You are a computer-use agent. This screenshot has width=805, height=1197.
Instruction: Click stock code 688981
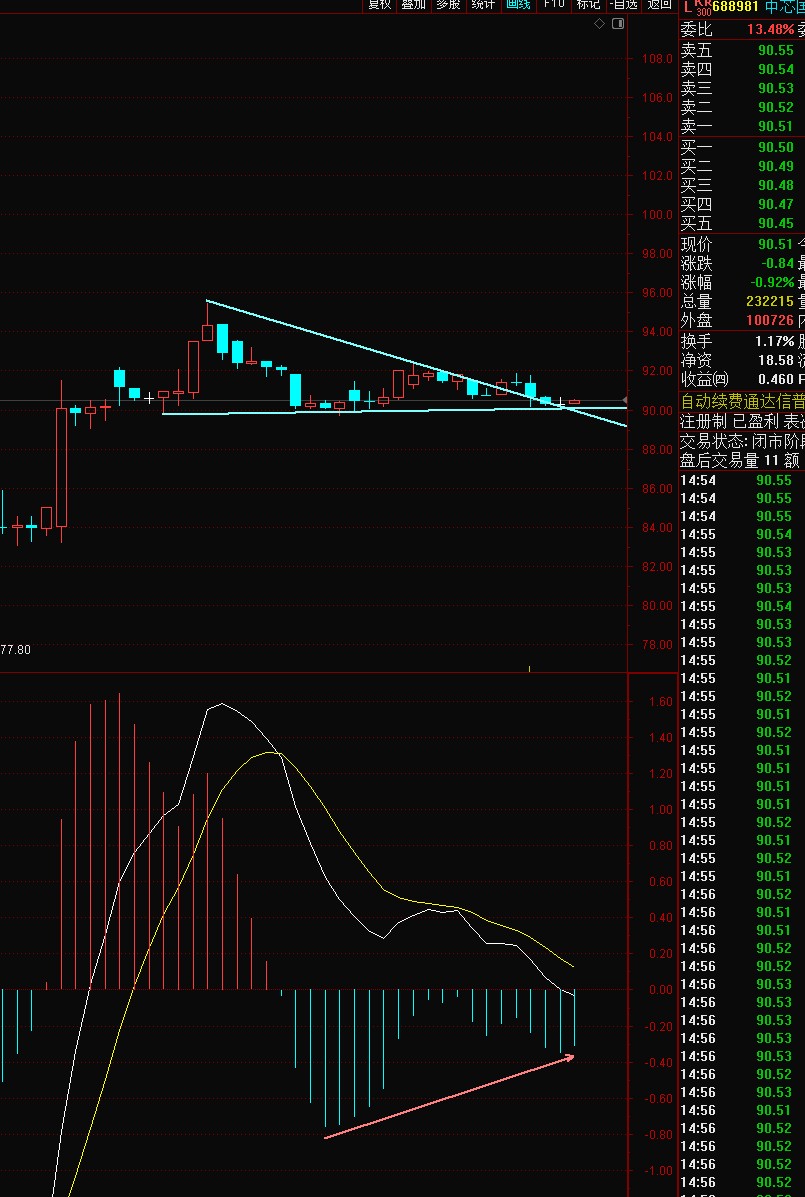click(x=736, y=7)
